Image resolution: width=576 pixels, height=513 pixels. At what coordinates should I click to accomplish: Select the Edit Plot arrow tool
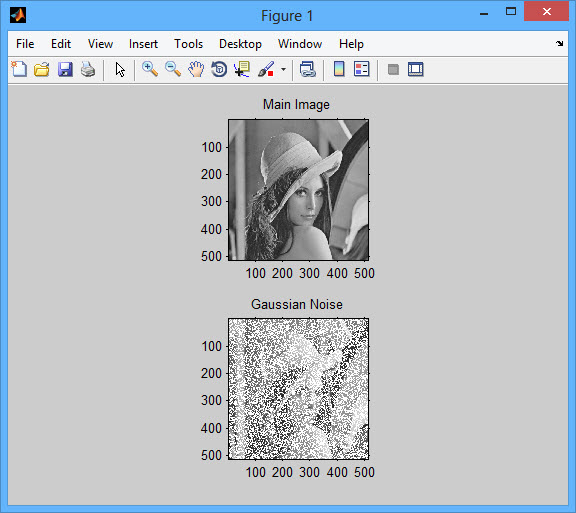120,69
